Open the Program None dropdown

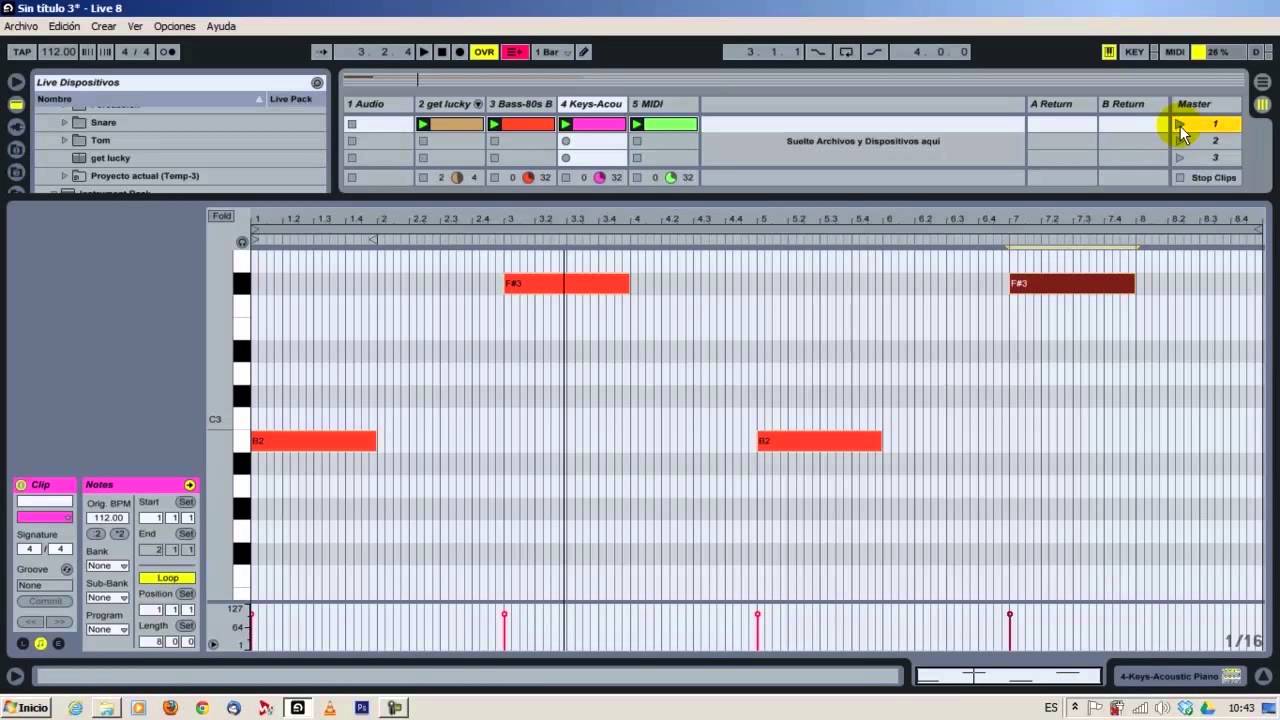(x=107, y=630)
